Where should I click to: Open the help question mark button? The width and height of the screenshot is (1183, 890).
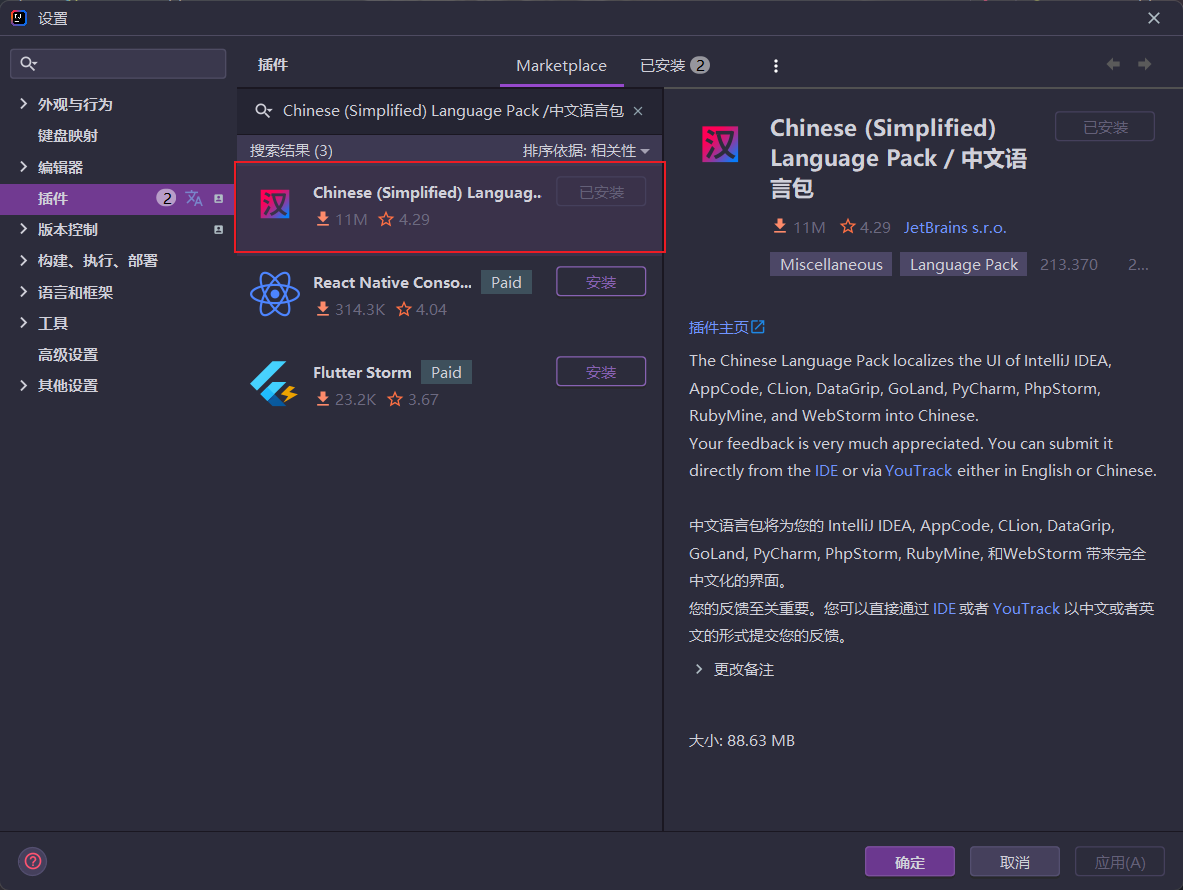(x=33, y=861)
